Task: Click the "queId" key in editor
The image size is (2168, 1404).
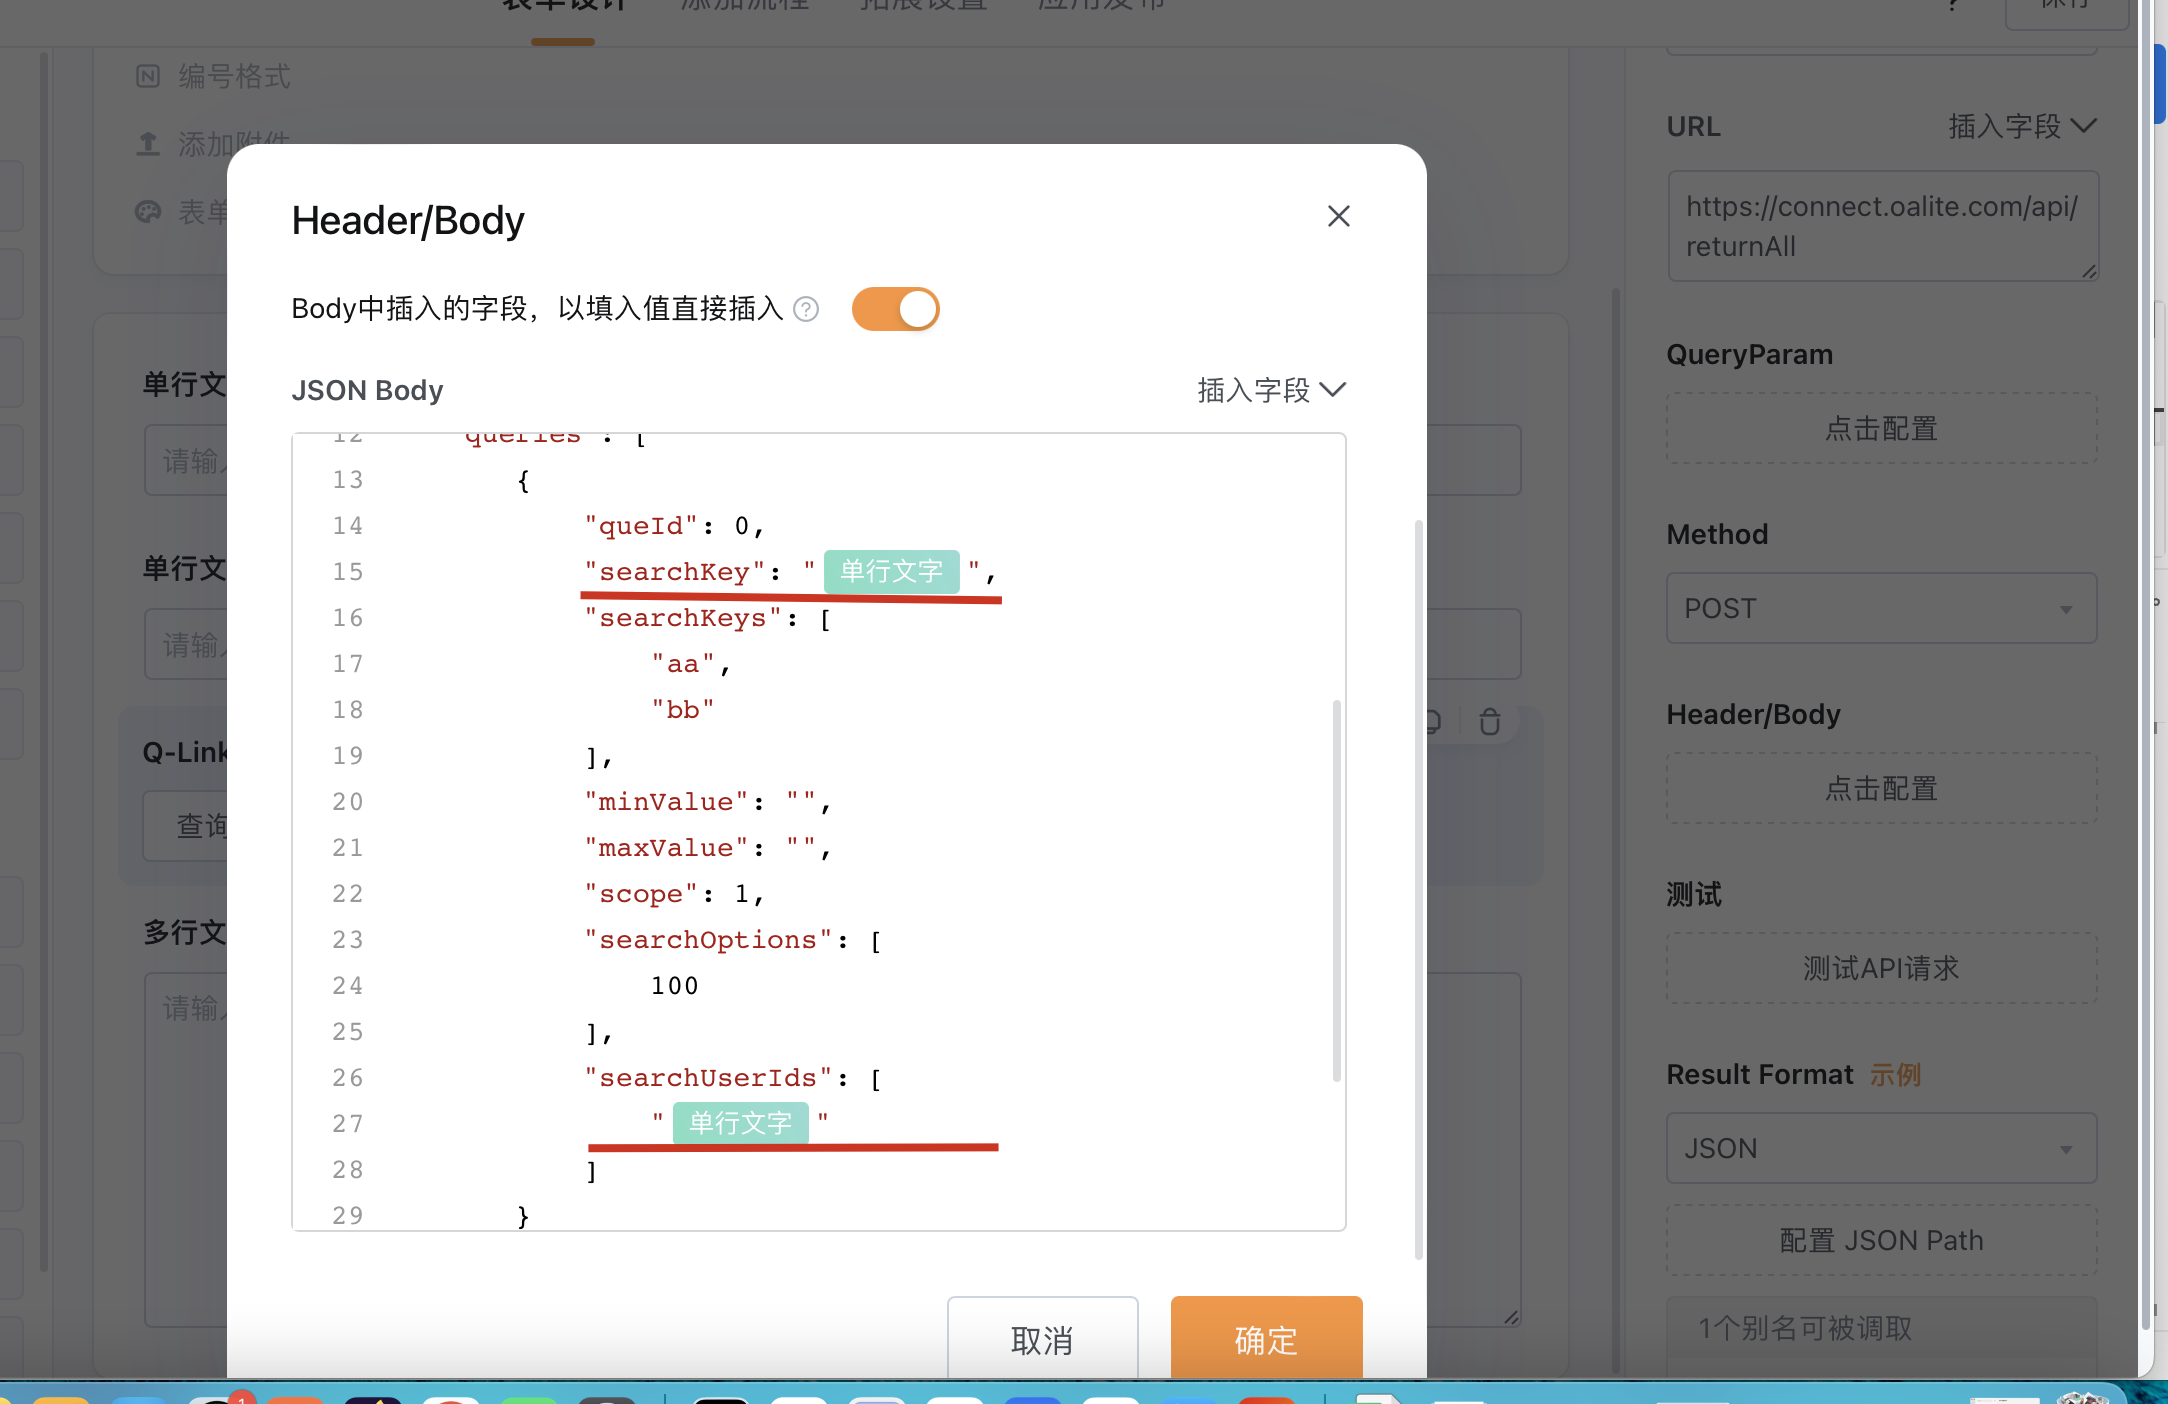Action: (x=641, y=526)
